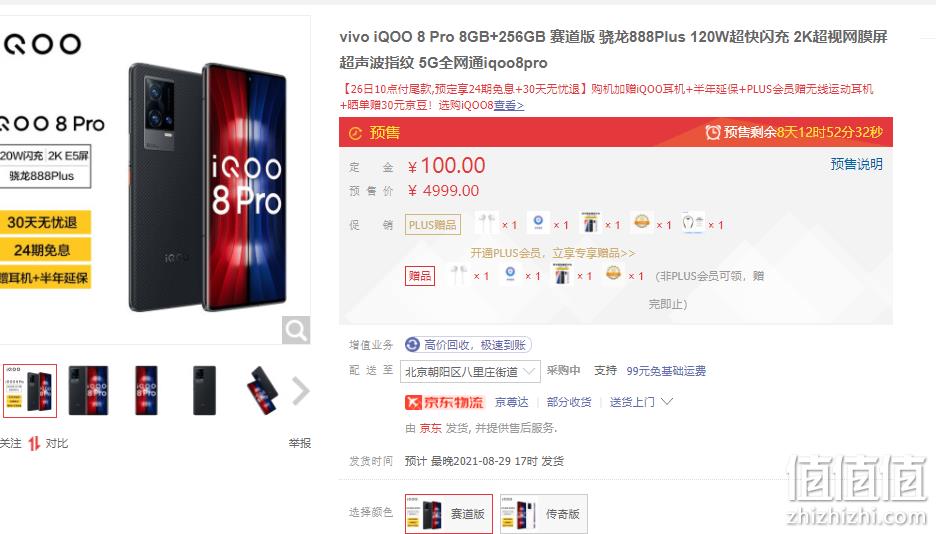The image size is (936, 534).
Task: Select the second product thumbnail
Action: click(x=88, y=391)
